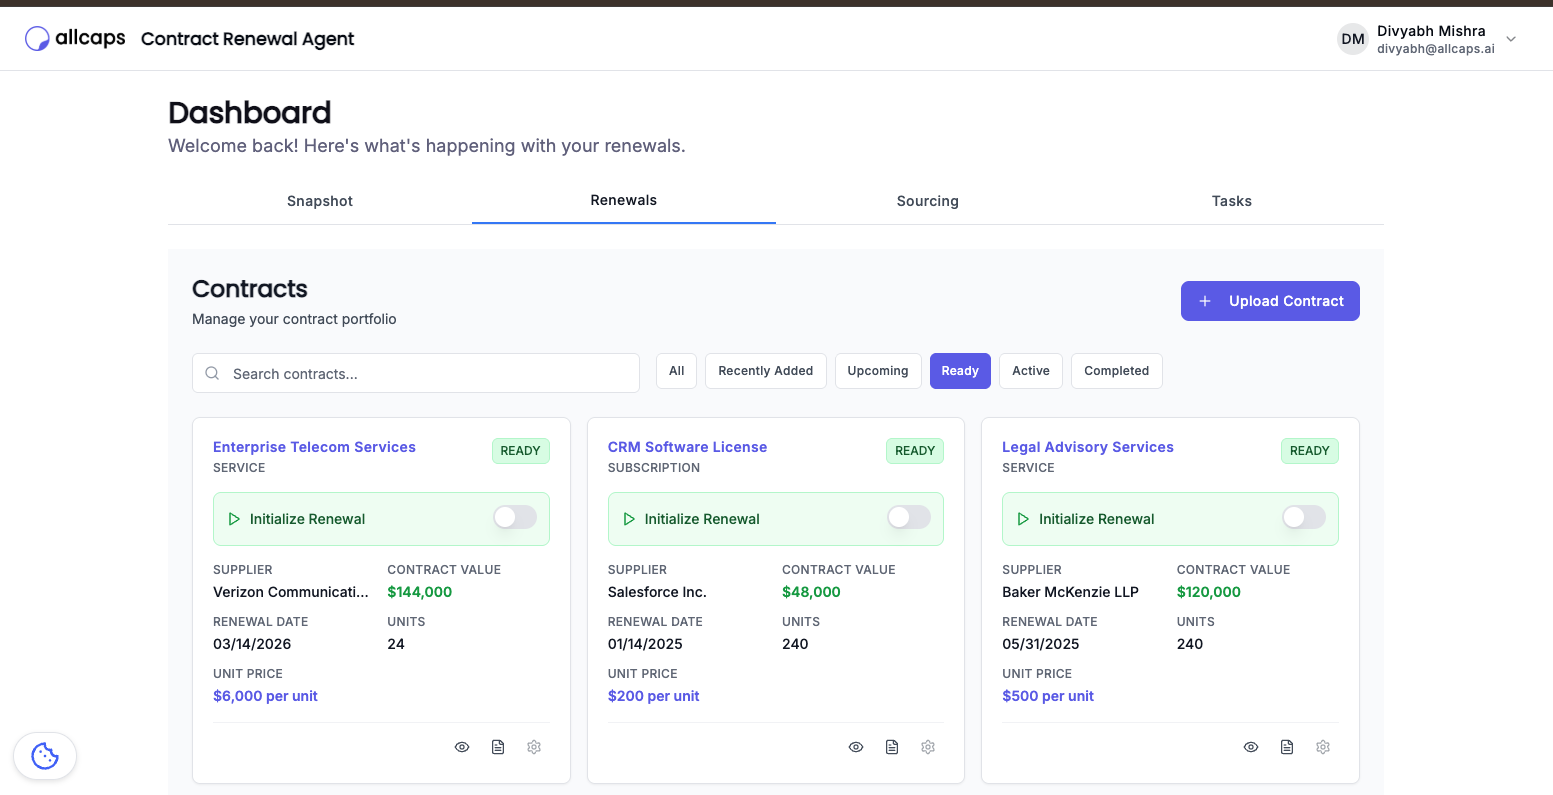Open cookie preferences icon
Image resolution: width=1553 pixels, height=795 pixels.
tap(45, 756)
